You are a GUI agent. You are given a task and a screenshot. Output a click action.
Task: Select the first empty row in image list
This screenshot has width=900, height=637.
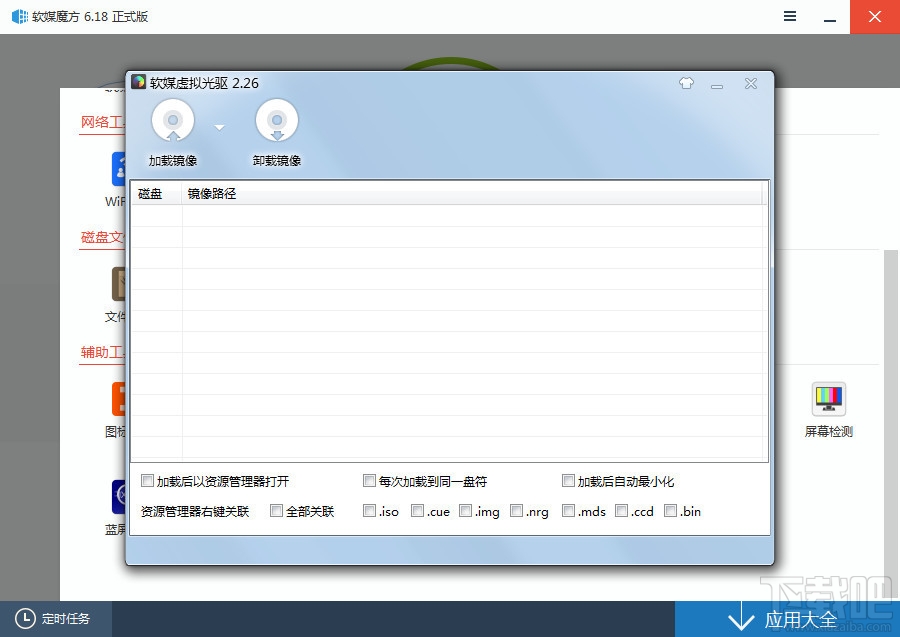(x=448, y=216)
